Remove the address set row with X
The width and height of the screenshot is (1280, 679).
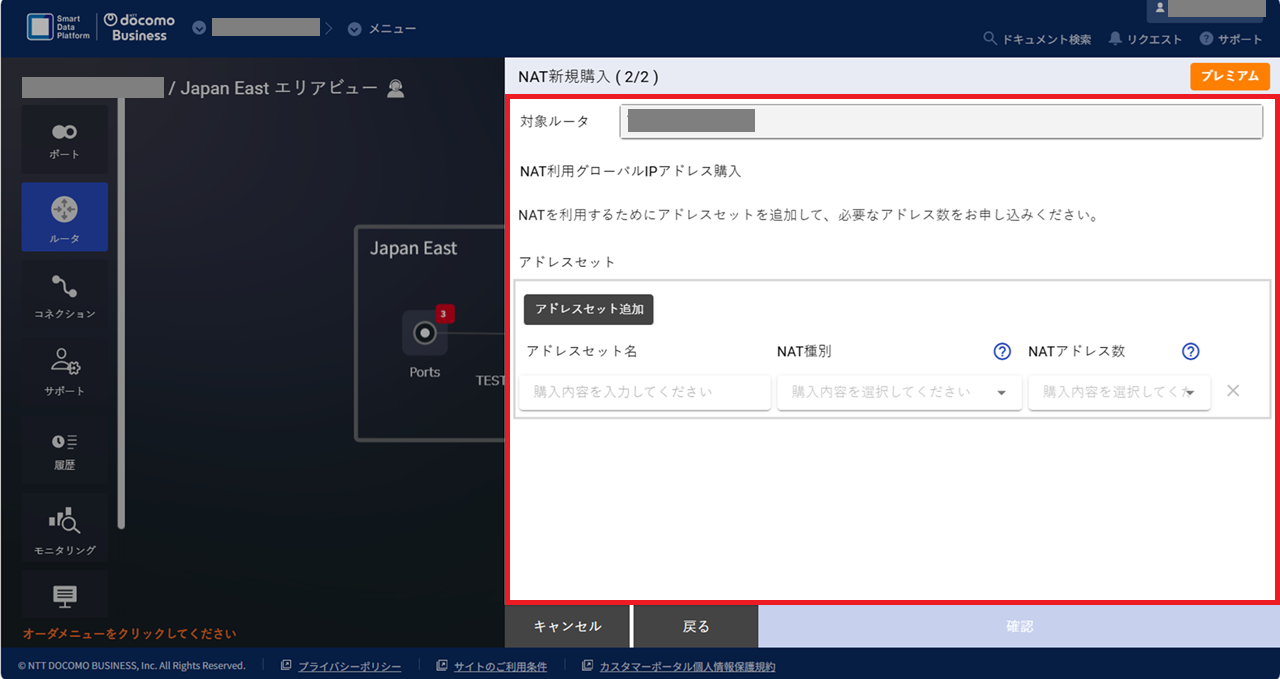click(1233, 391)
